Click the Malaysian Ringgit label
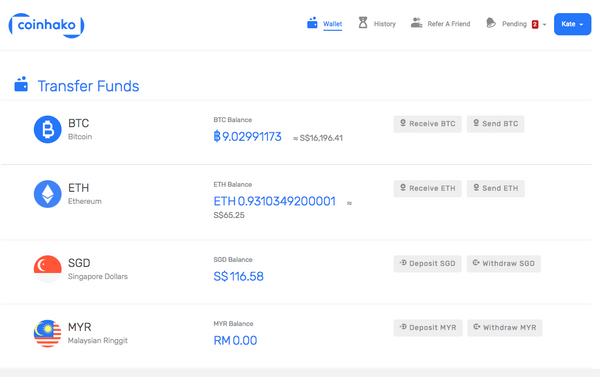This screenshot has width=600, height=377. (98, 341)
